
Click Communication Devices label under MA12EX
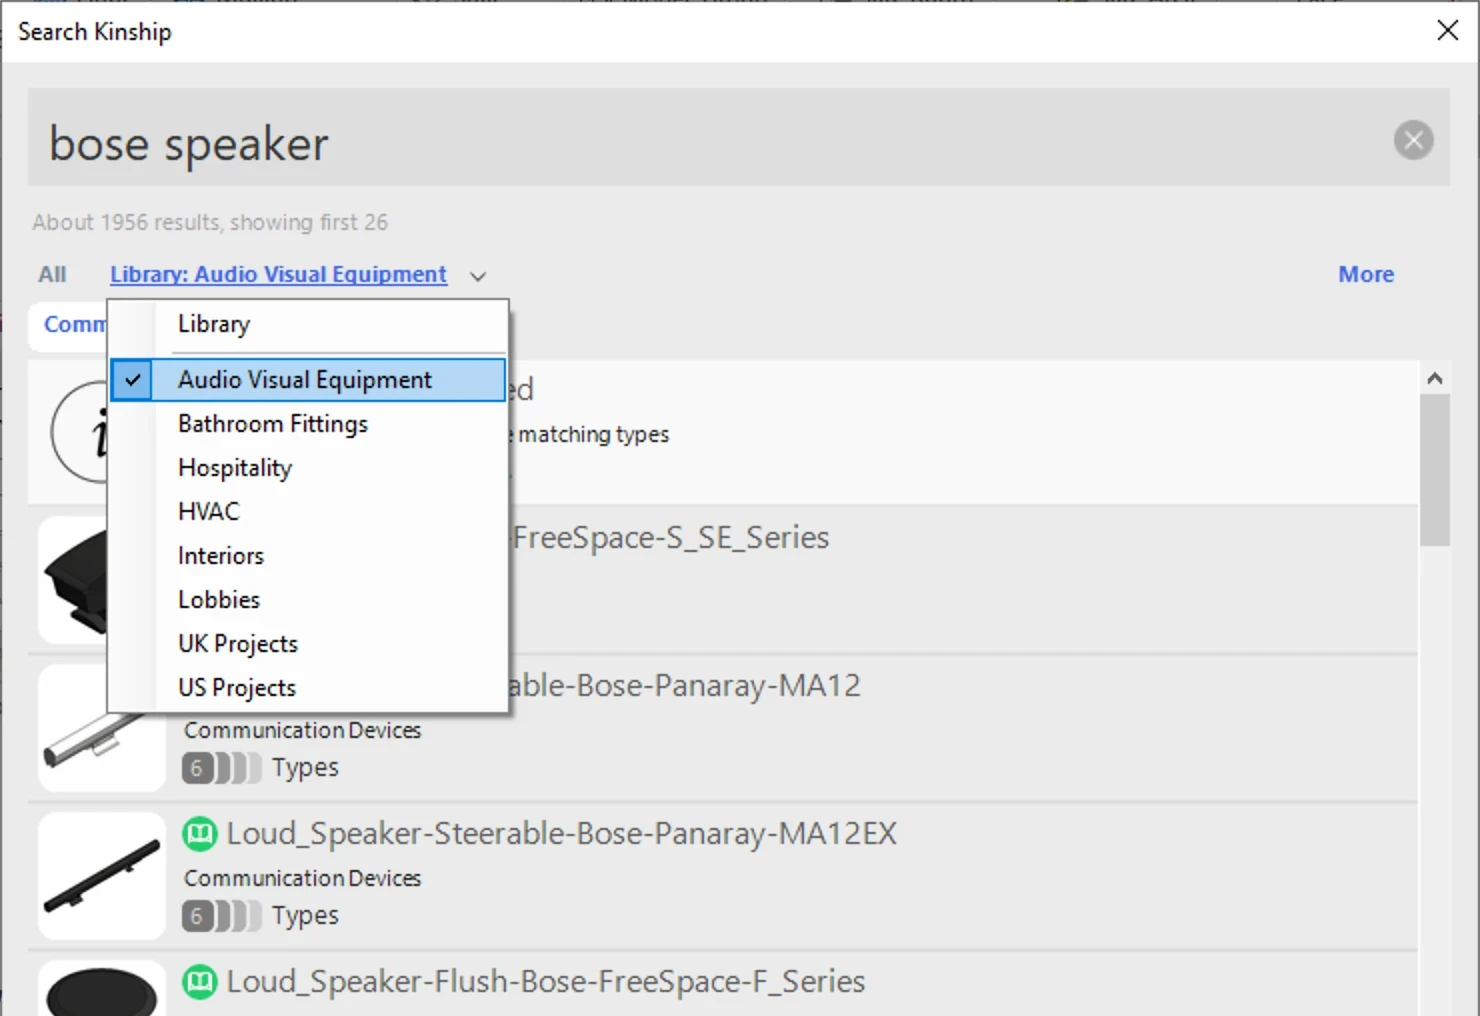coord(302,878)
